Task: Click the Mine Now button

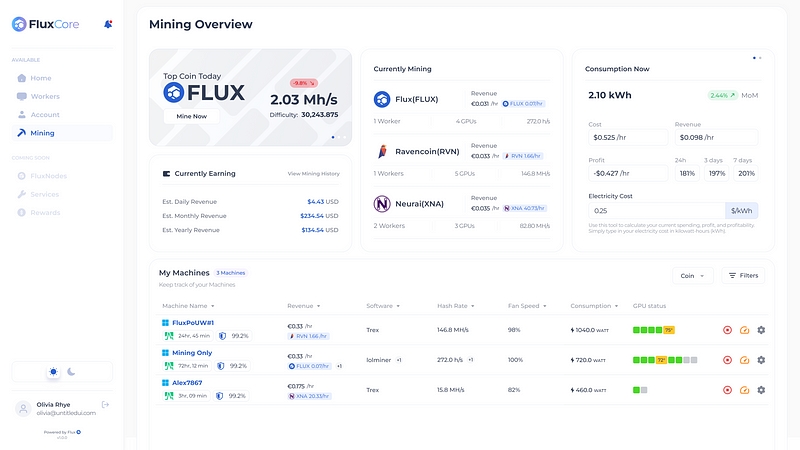Action: pyautogui.click(x=192, y=116)
